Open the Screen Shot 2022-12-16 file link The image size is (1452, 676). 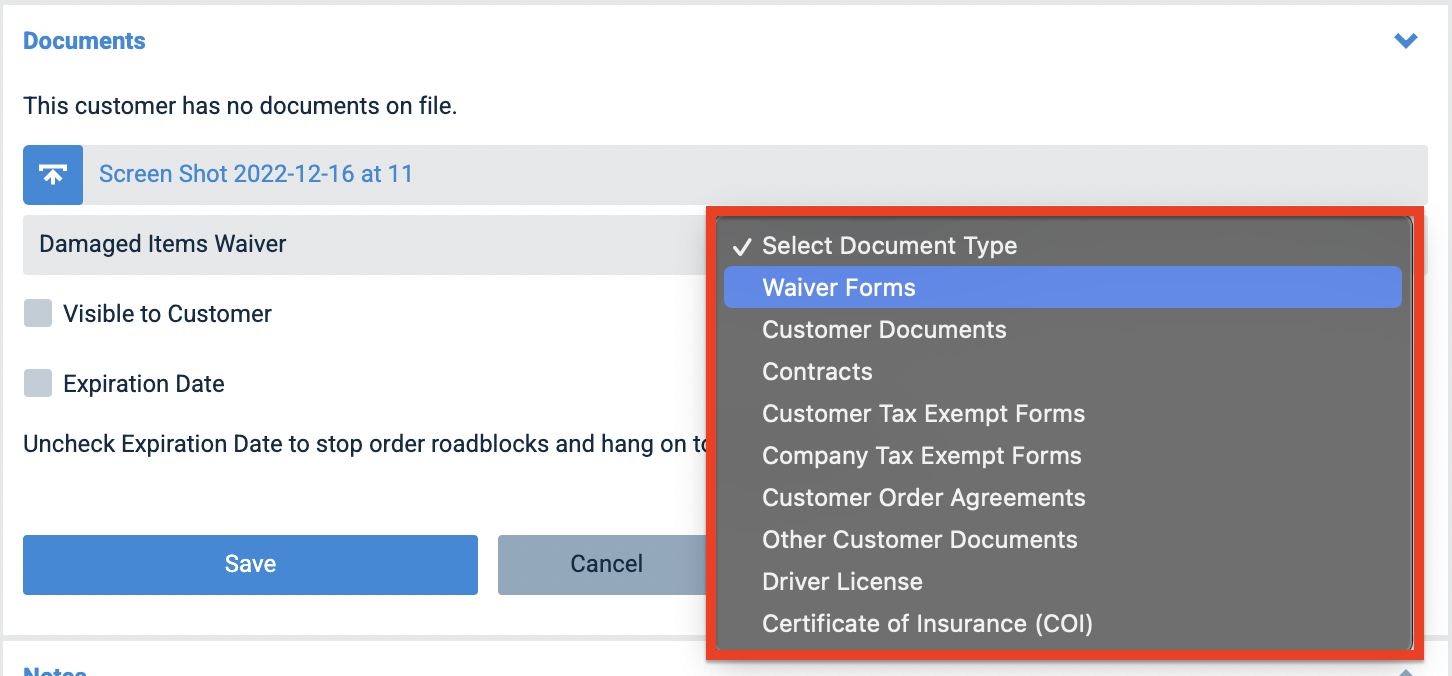256,174
